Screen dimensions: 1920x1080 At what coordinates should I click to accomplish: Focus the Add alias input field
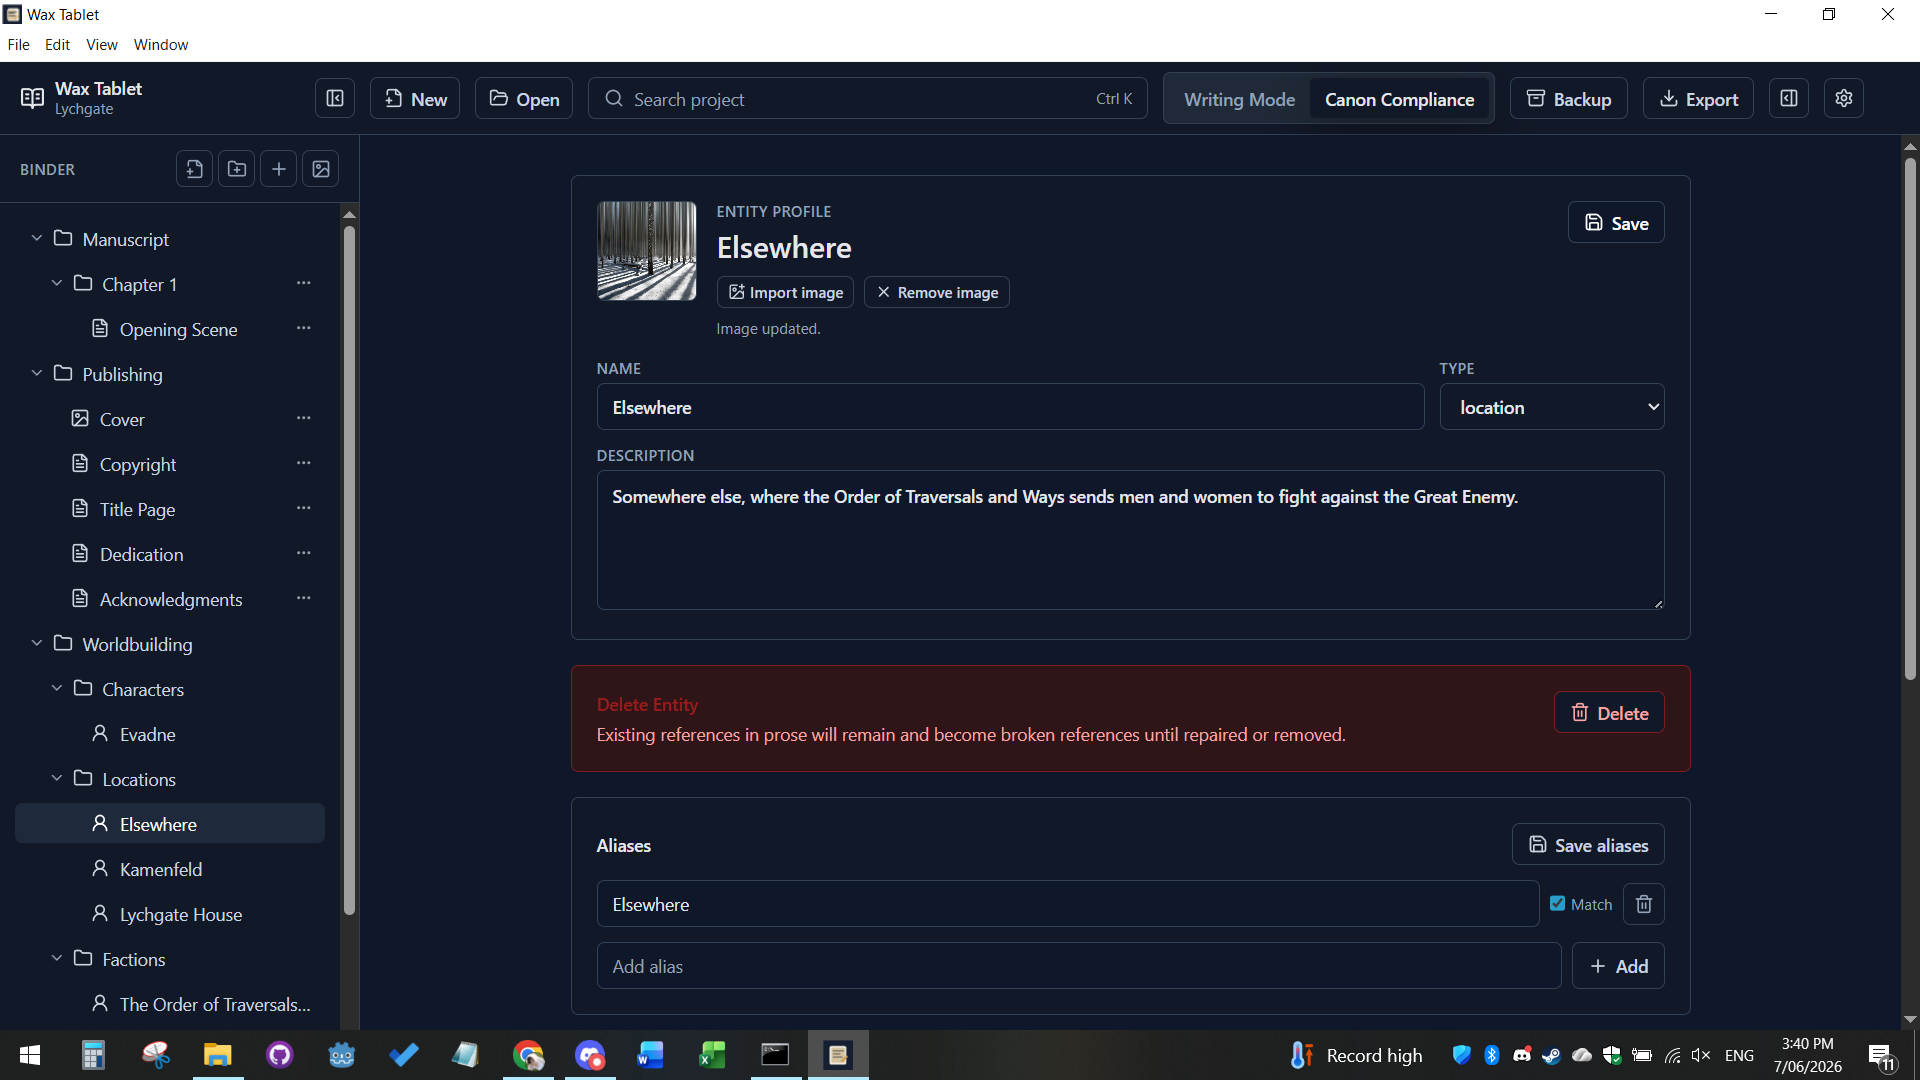pos(1079,966)
